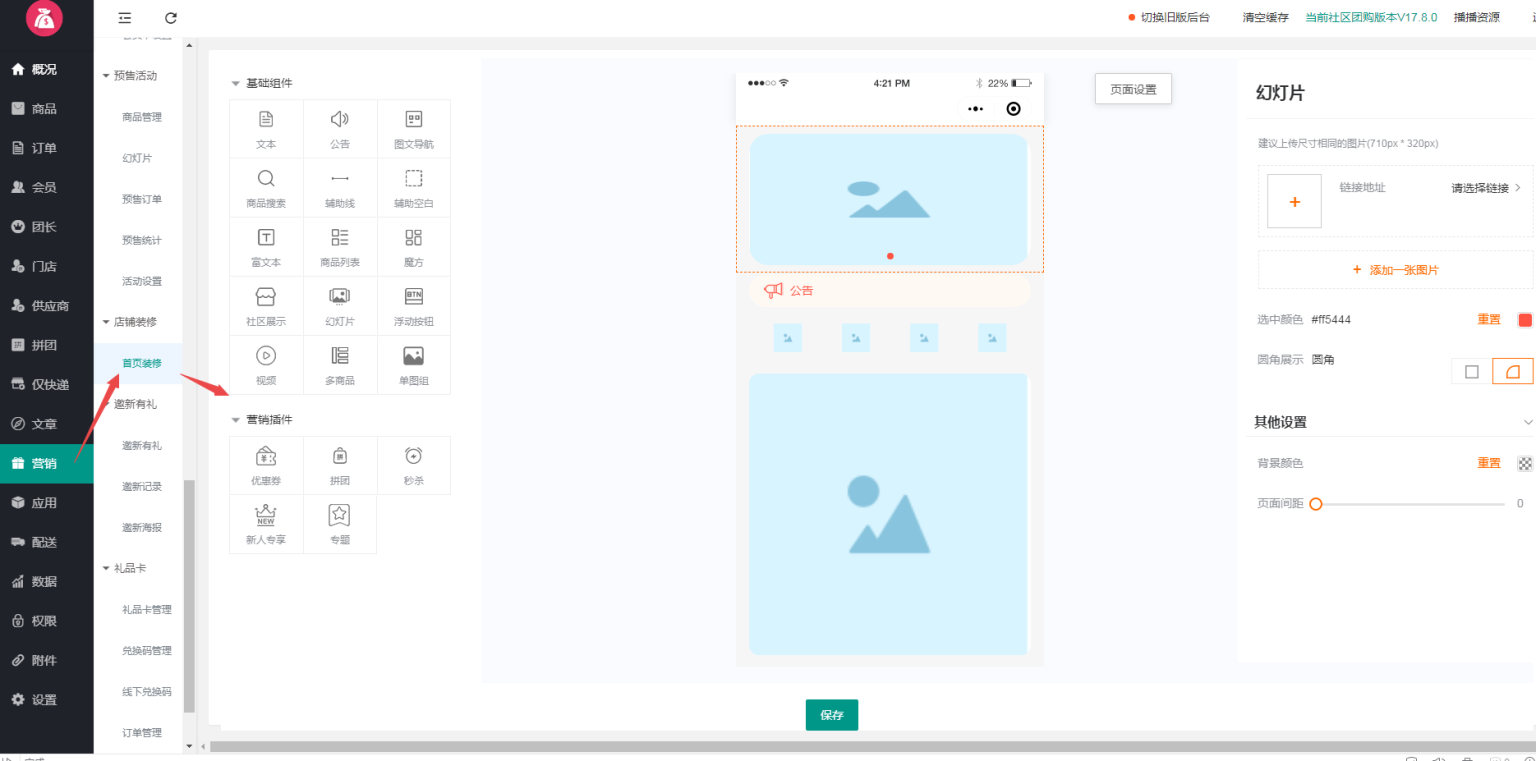Open 首页装修 in the submenu
This screenshot has width=1536, height=761.
(142, 363)
